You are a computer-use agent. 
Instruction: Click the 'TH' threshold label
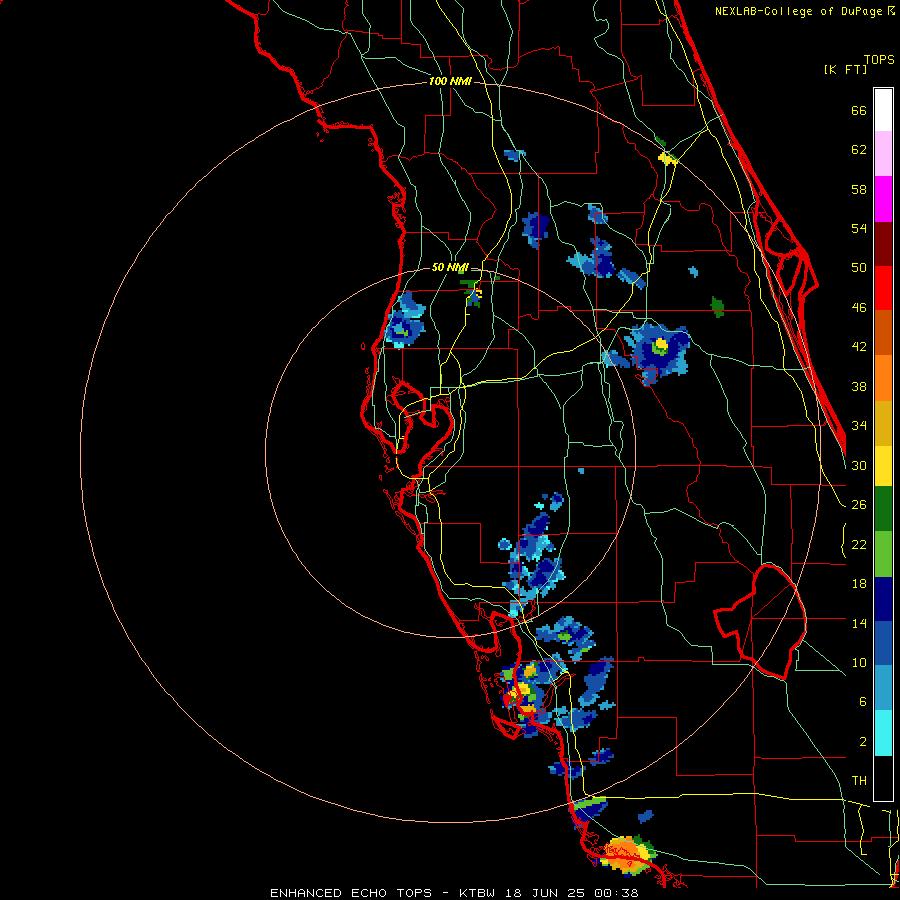(x=859, y=781)
